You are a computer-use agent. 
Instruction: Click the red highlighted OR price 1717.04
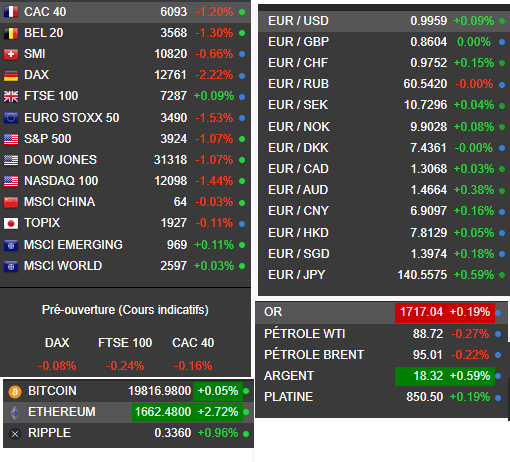(421, 312)
